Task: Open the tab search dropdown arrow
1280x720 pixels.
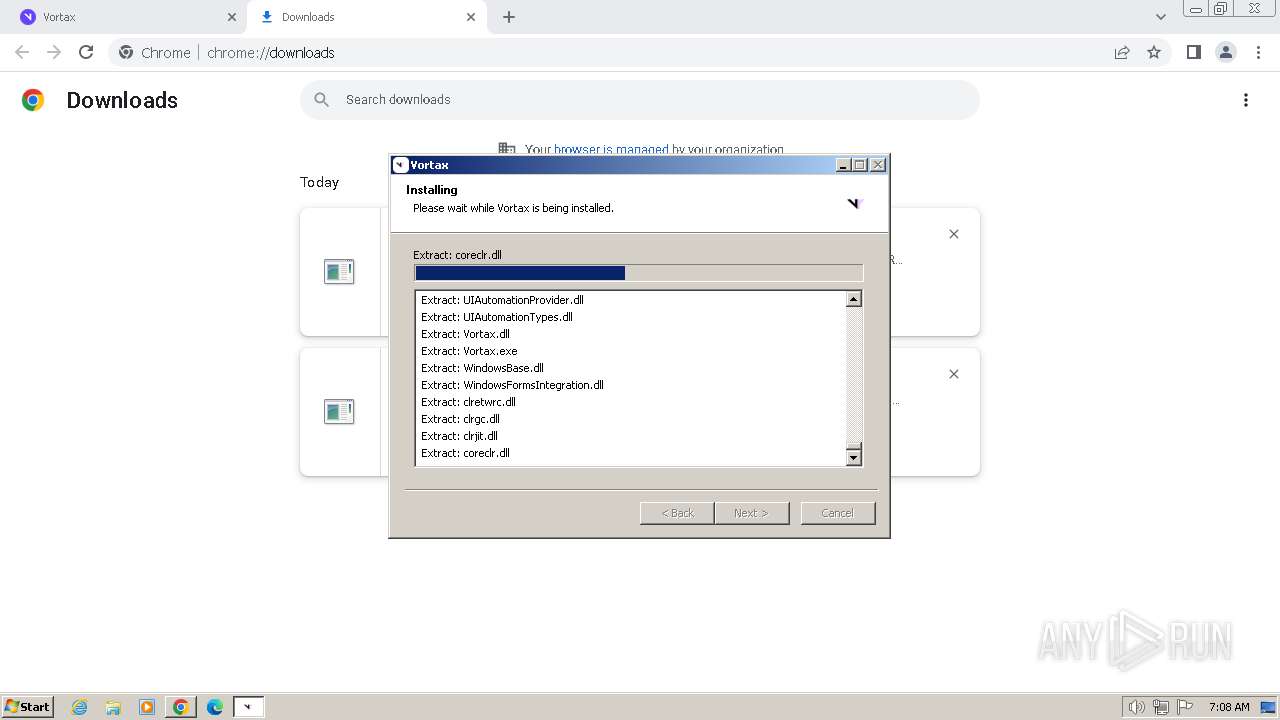Action: click(x=1161, y=17)
